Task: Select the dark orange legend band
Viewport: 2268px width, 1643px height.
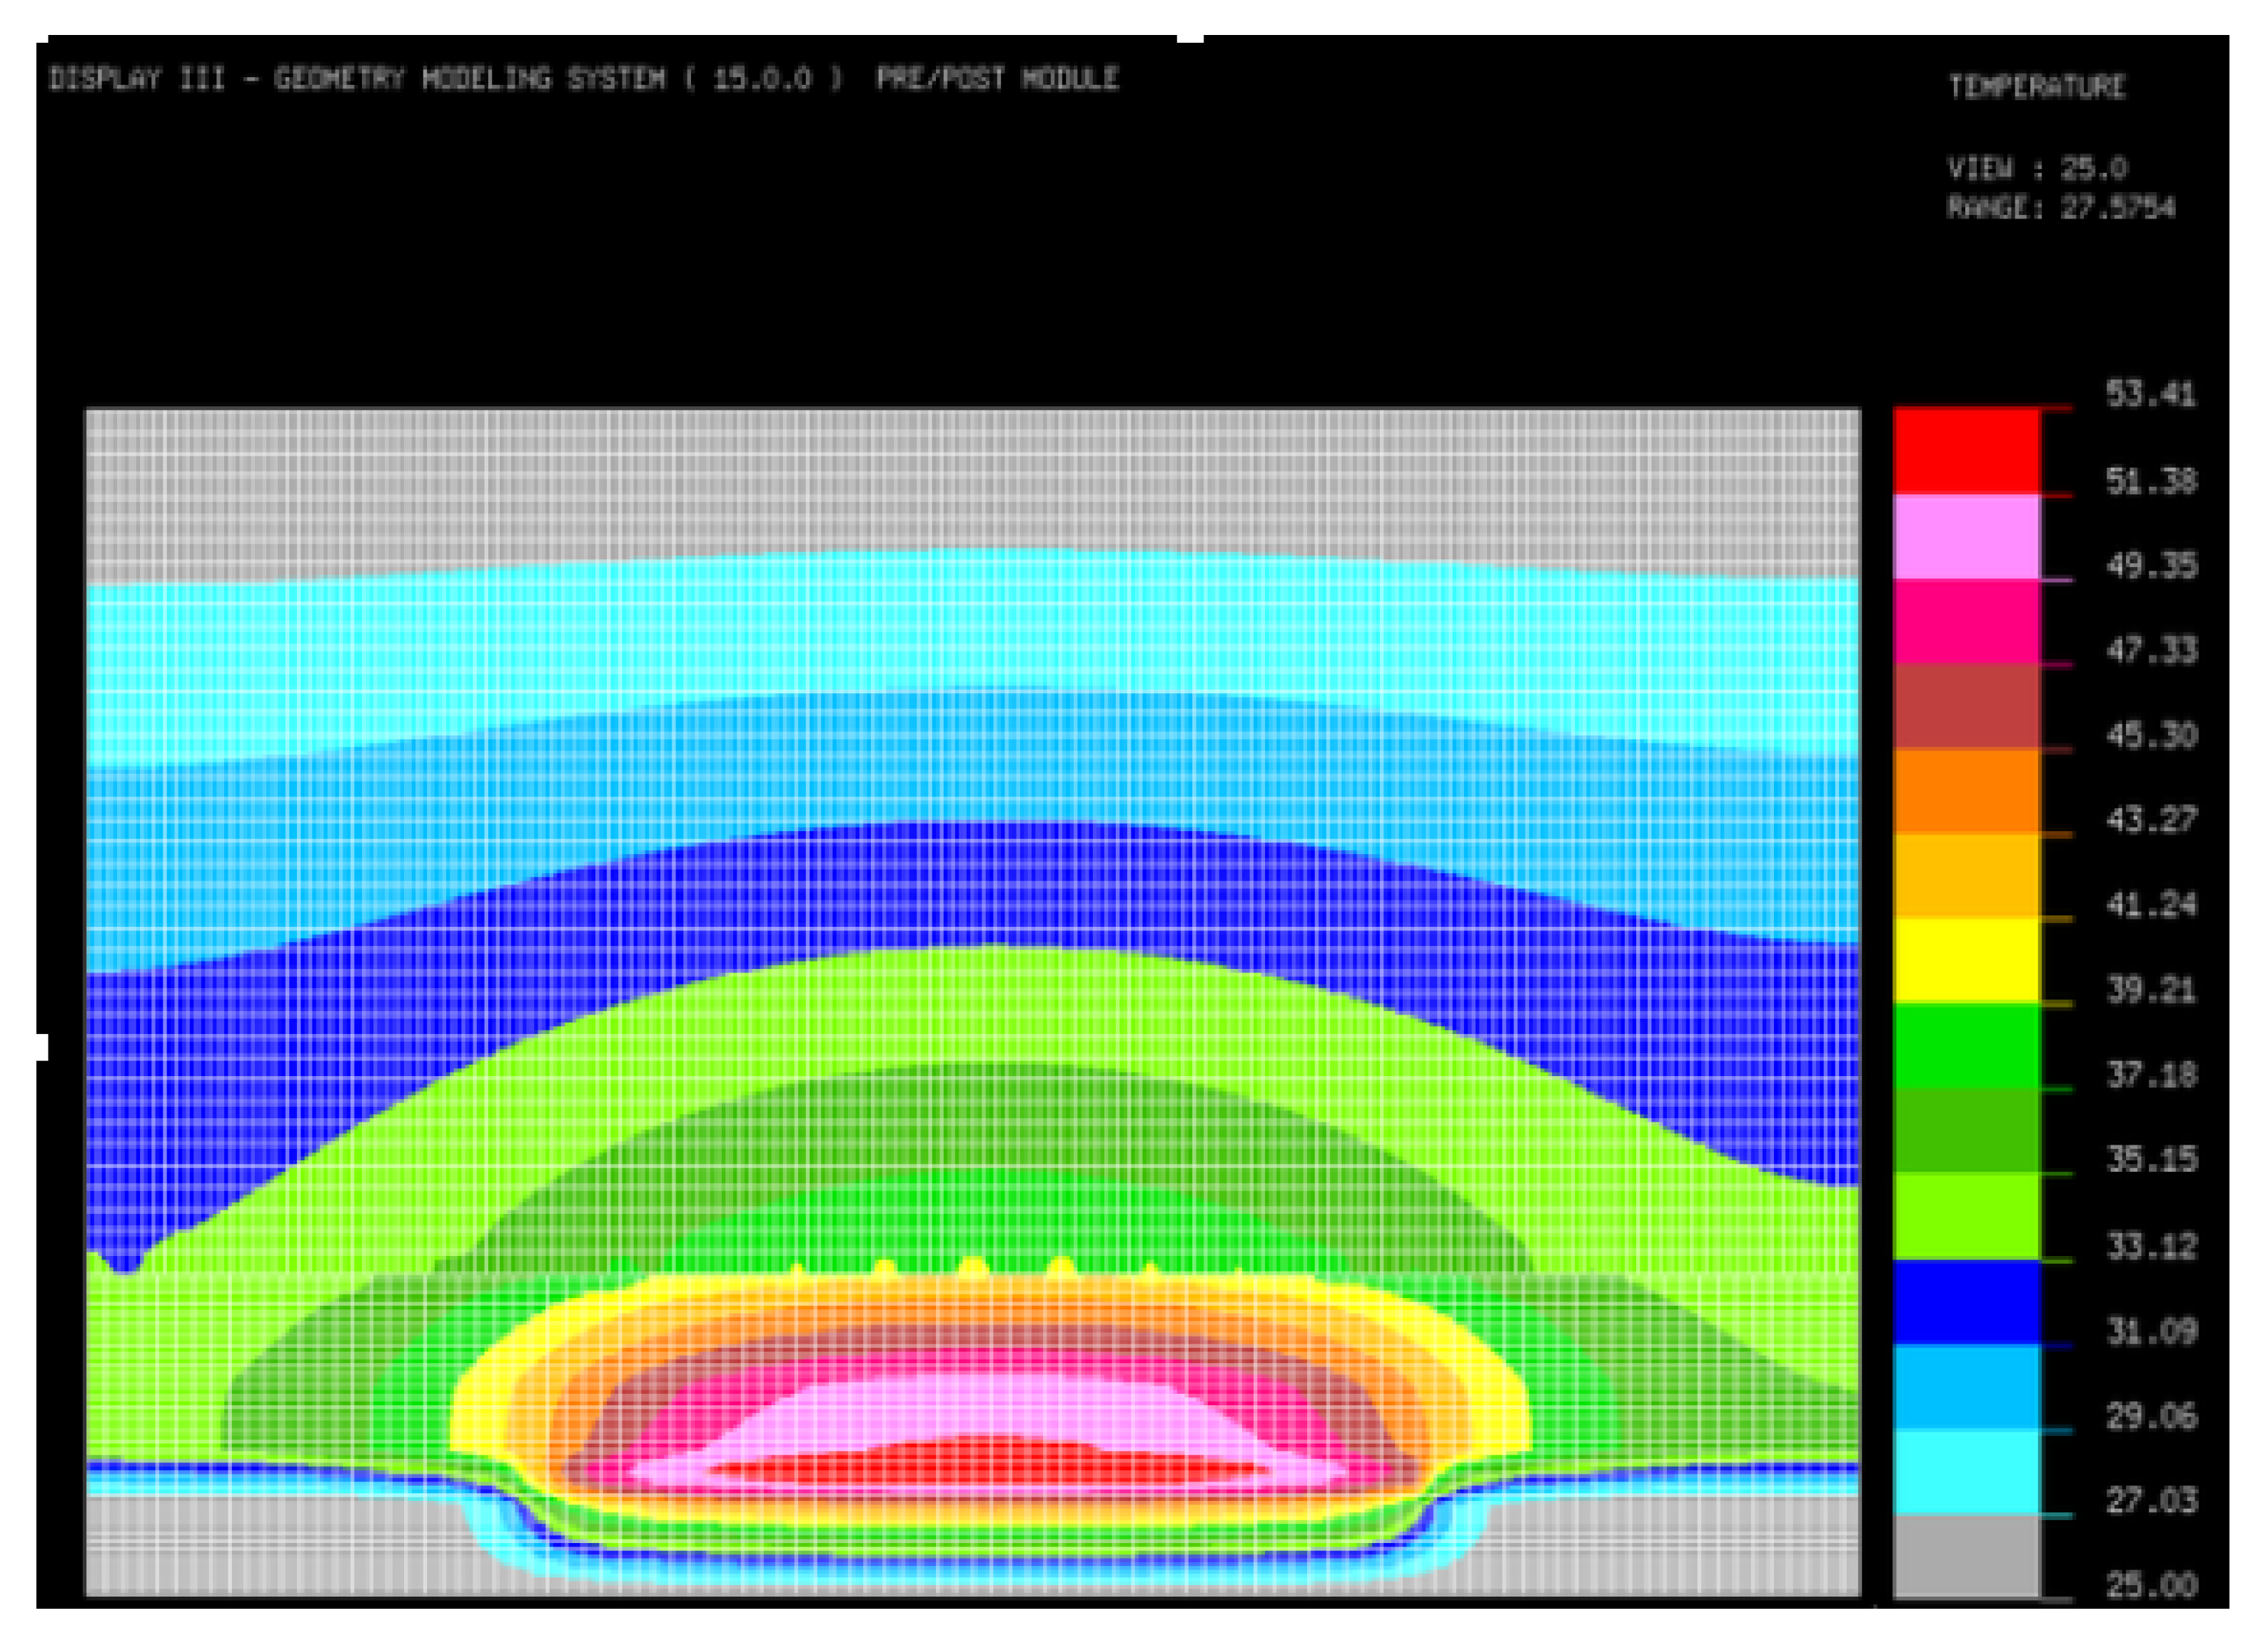Action: (1966, 790)
